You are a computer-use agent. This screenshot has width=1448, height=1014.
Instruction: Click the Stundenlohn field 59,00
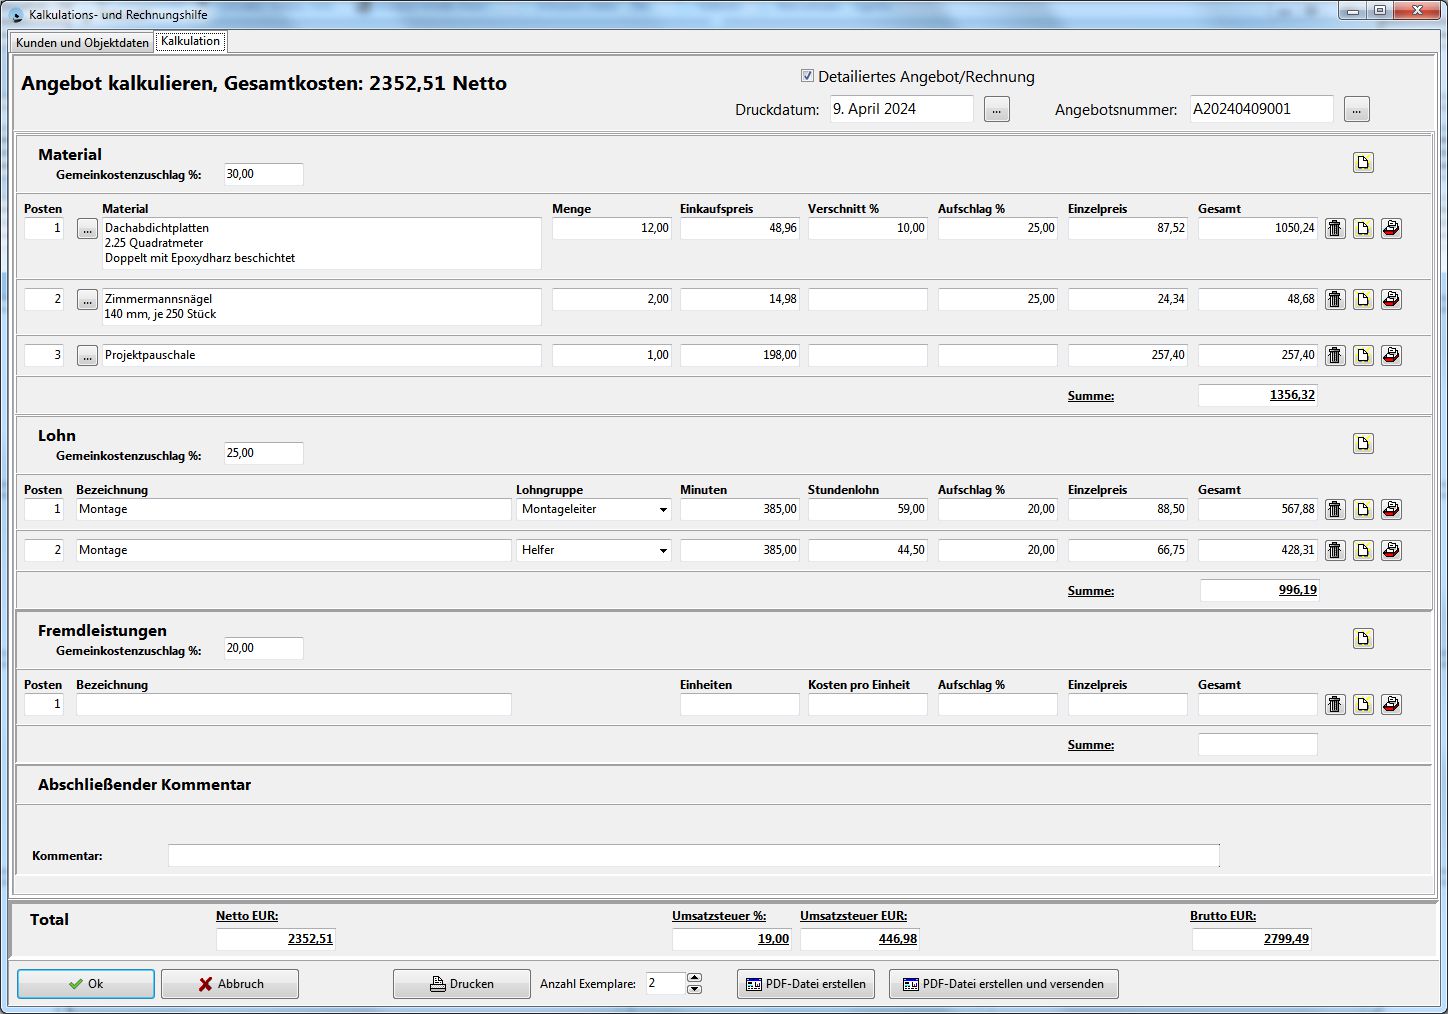(x=868, y=510)
